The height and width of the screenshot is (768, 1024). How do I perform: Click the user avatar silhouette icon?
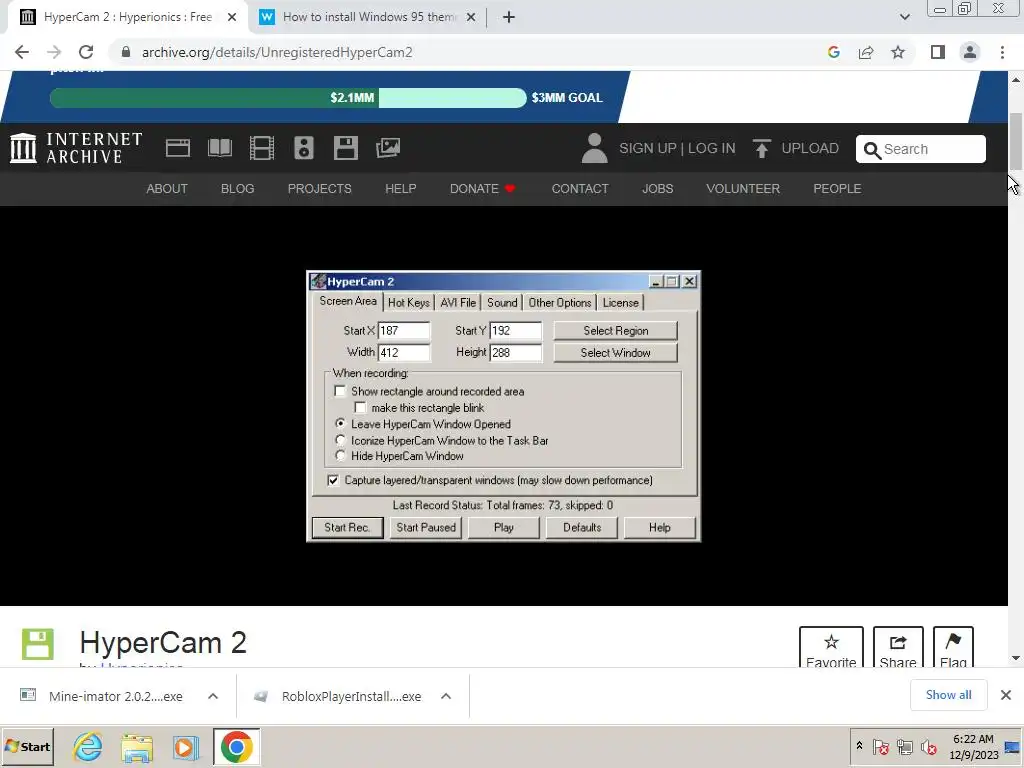(x=594, y=148)
